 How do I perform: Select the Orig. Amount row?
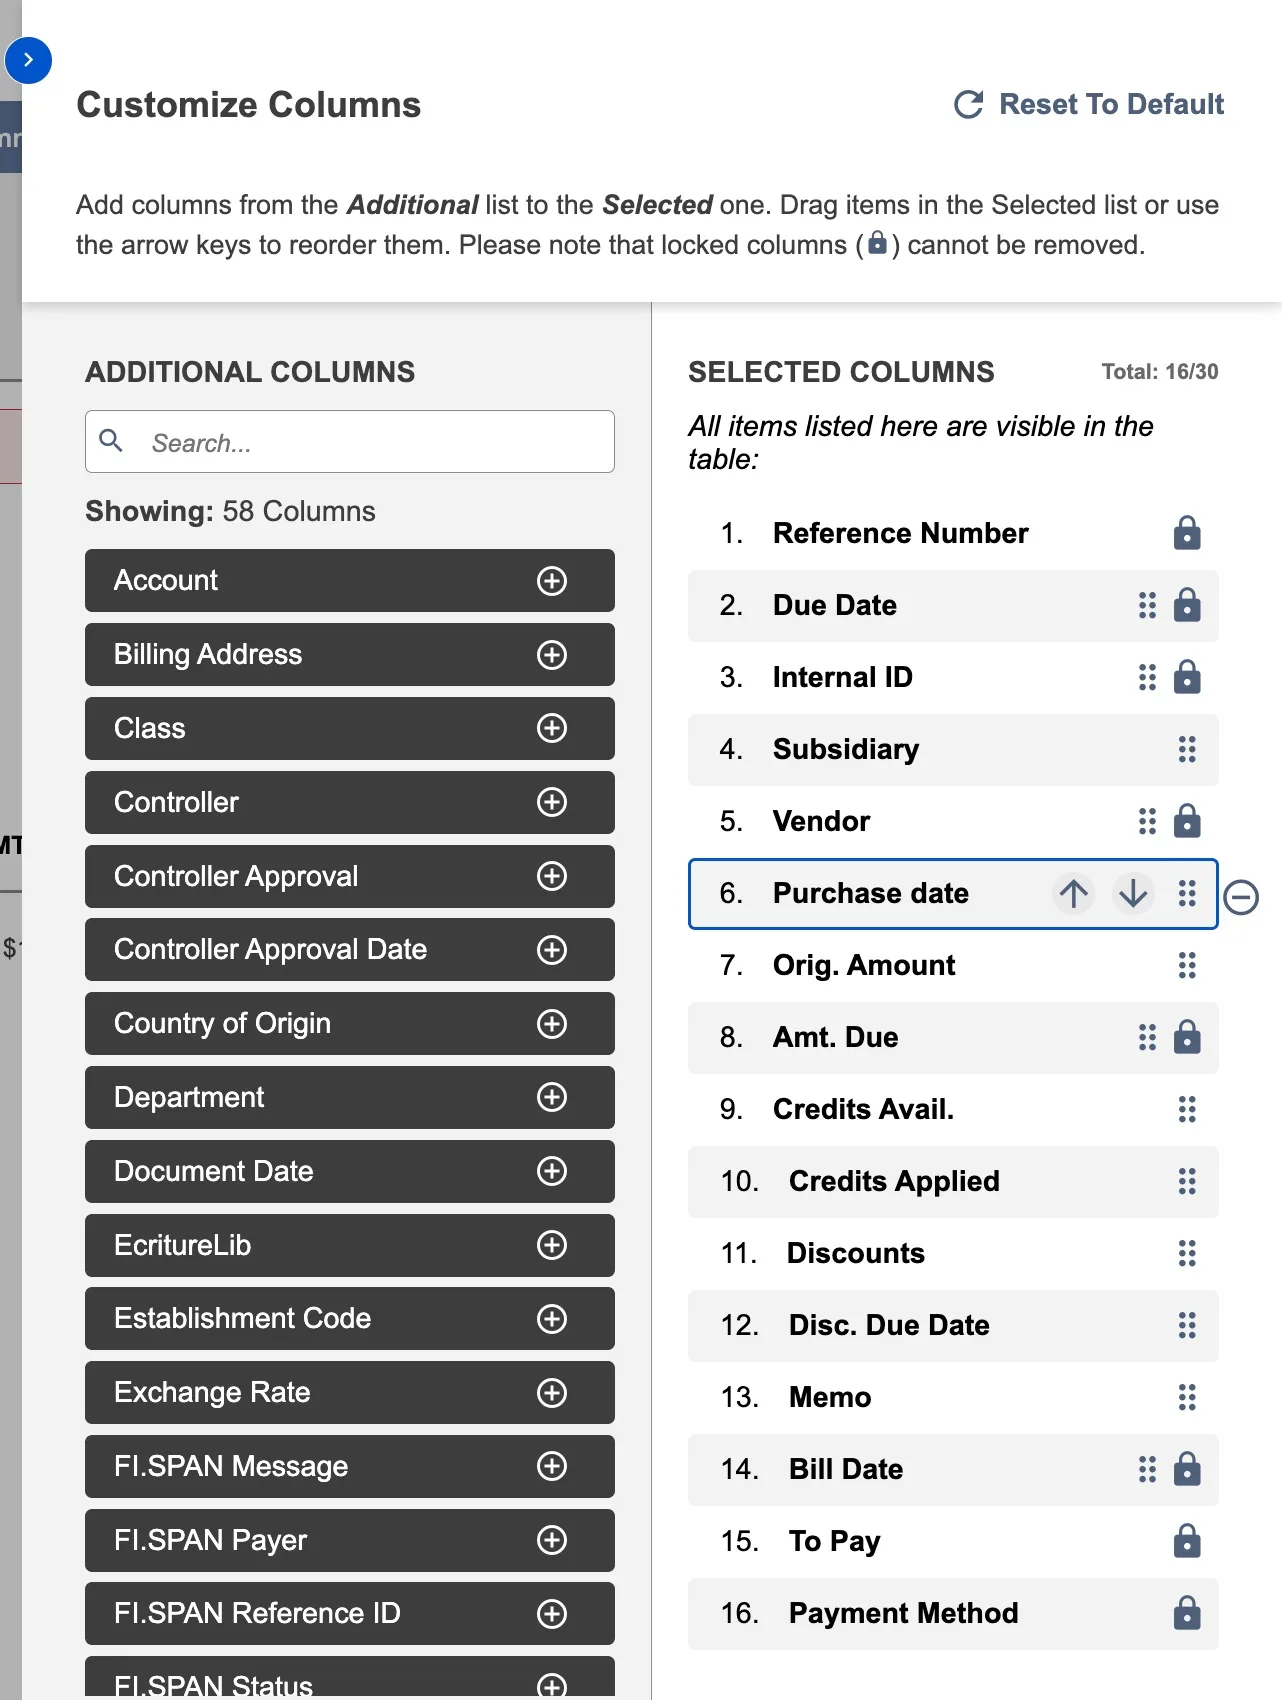(953, 966)
